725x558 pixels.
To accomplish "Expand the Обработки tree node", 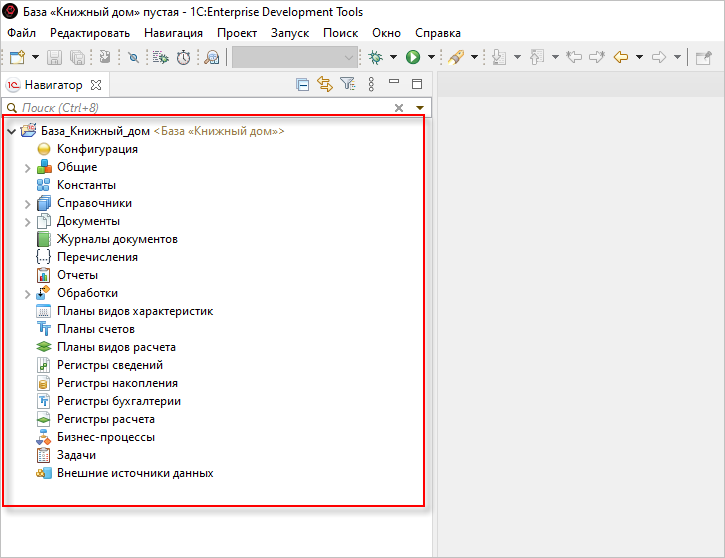I will [x=28, y=294].
